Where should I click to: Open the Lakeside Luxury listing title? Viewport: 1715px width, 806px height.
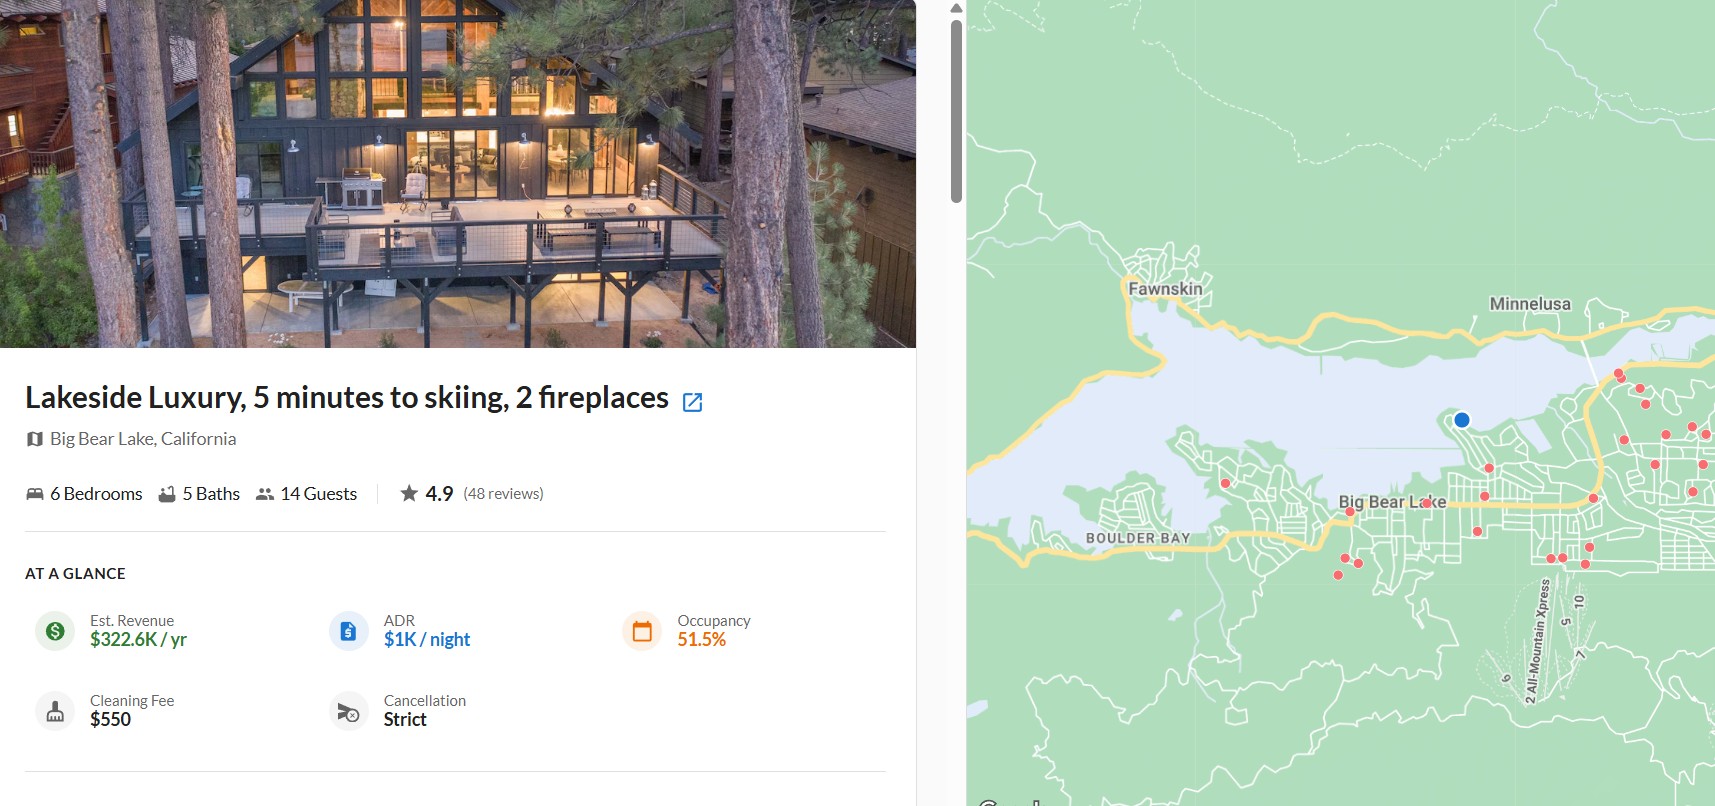(x=346, y=398)
